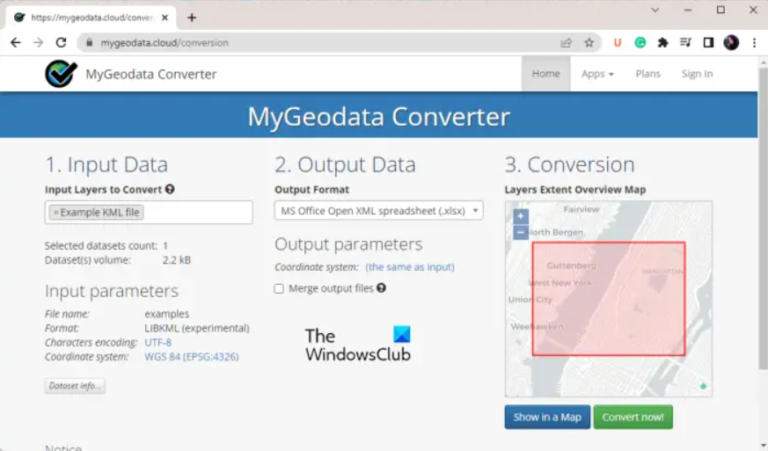768x451 pixels.
Task: Click help icon beside Input Layers to Convert
Action: click(170, 189)
